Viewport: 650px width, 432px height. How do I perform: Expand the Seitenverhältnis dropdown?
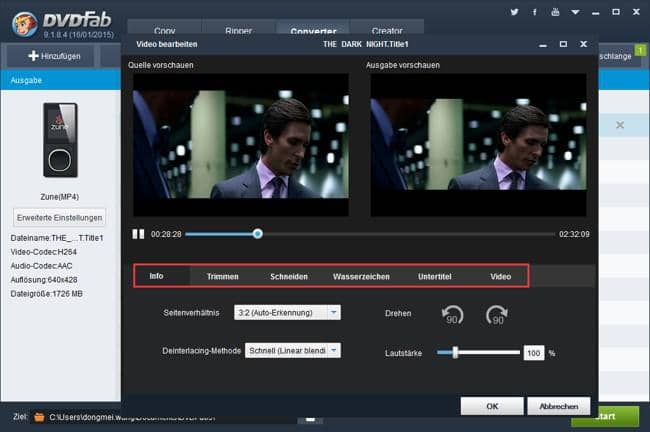[x=334, y=313]
